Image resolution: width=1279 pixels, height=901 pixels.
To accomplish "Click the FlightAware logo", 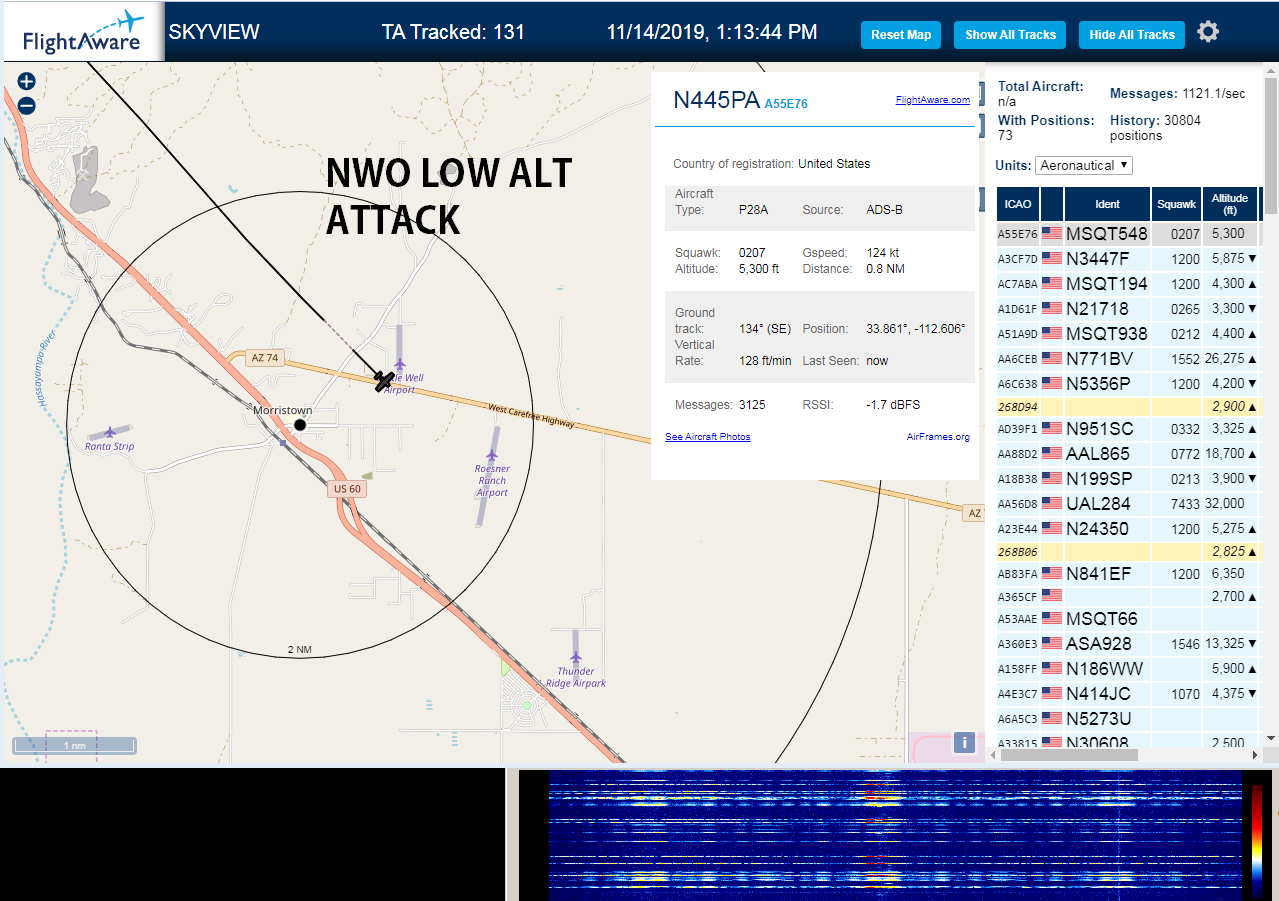I will click(83, 32).
